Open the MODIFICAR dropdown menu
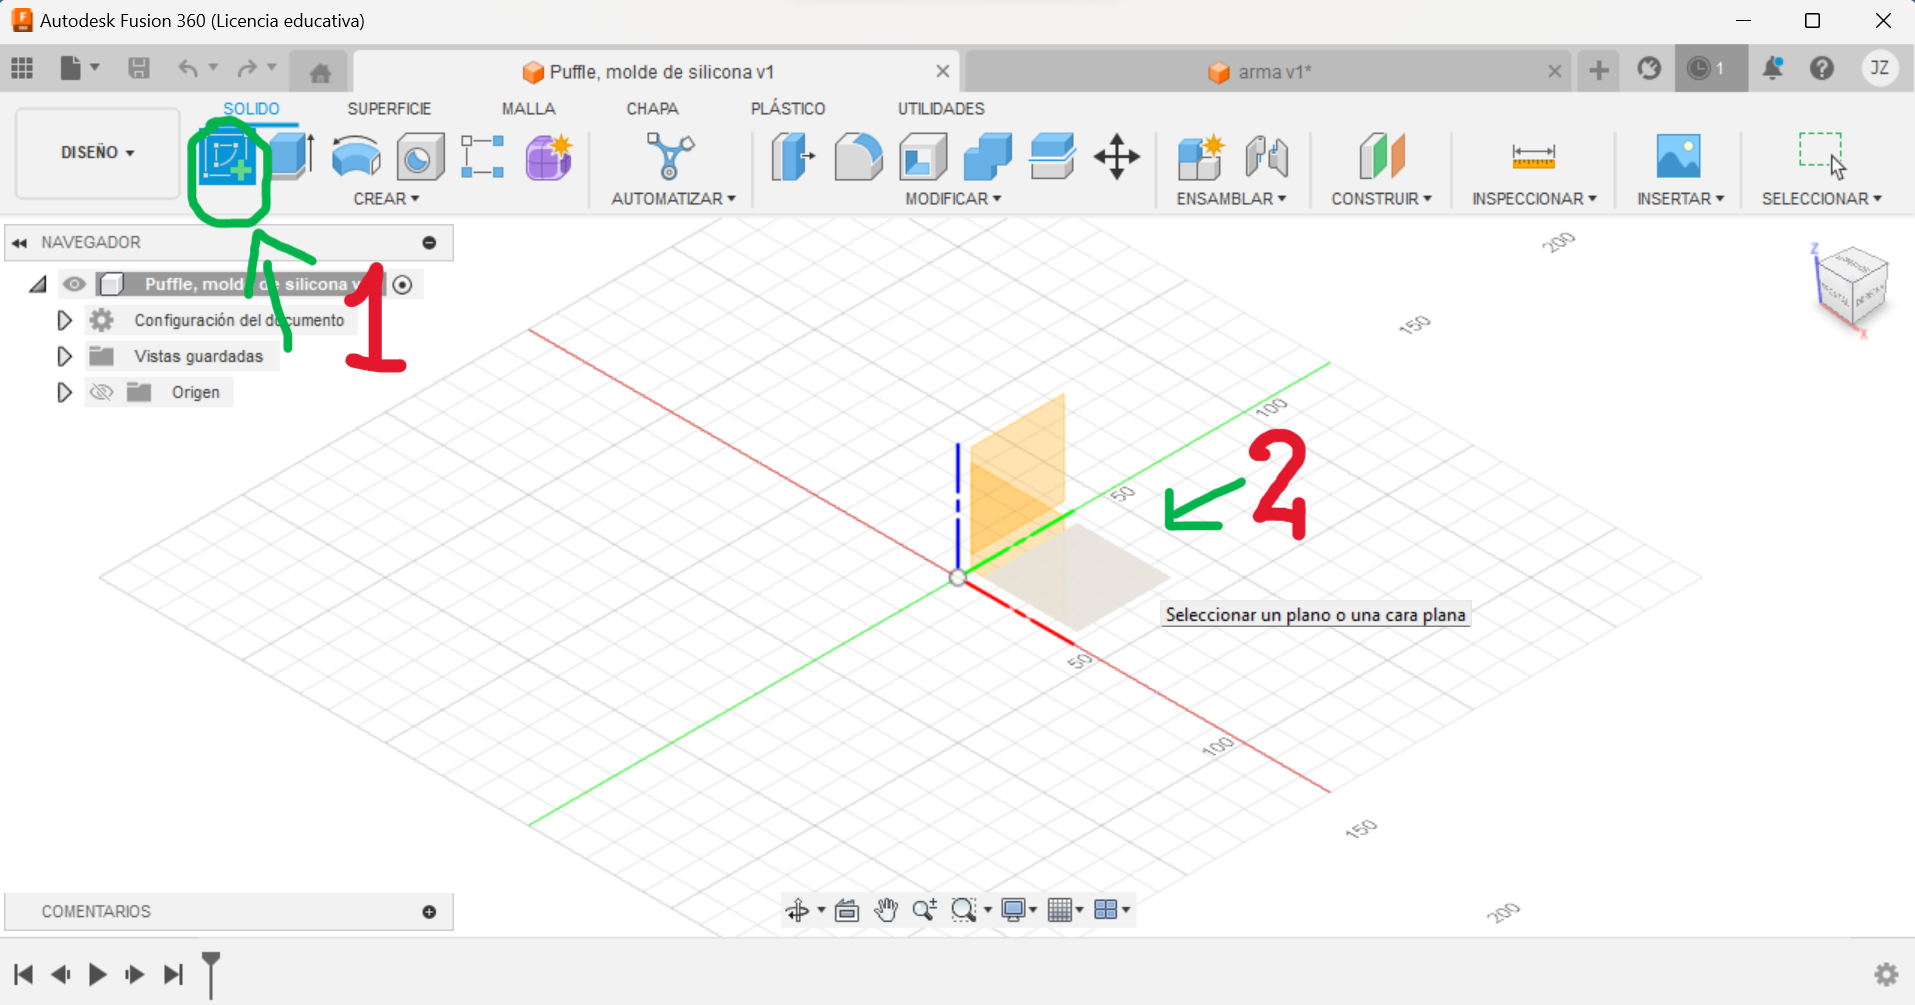This screenshot has width=1915, height=1005. (953, 199)
